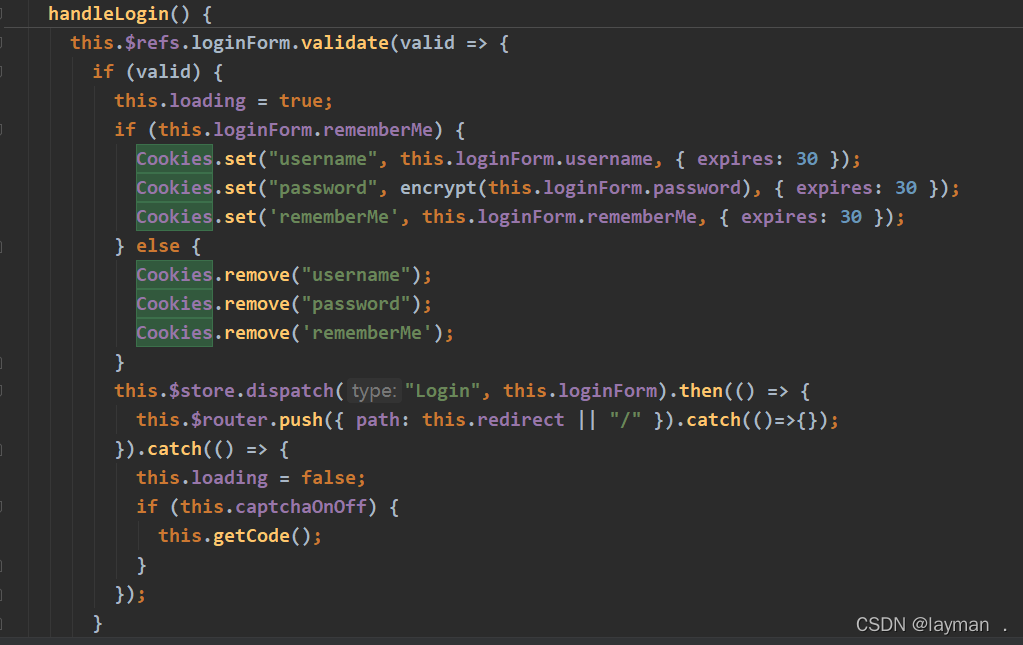Click highlighted Cookies before remove('rememberMe')
The width and height of the screenshot is (1023, 645).
tap(174, 333)
